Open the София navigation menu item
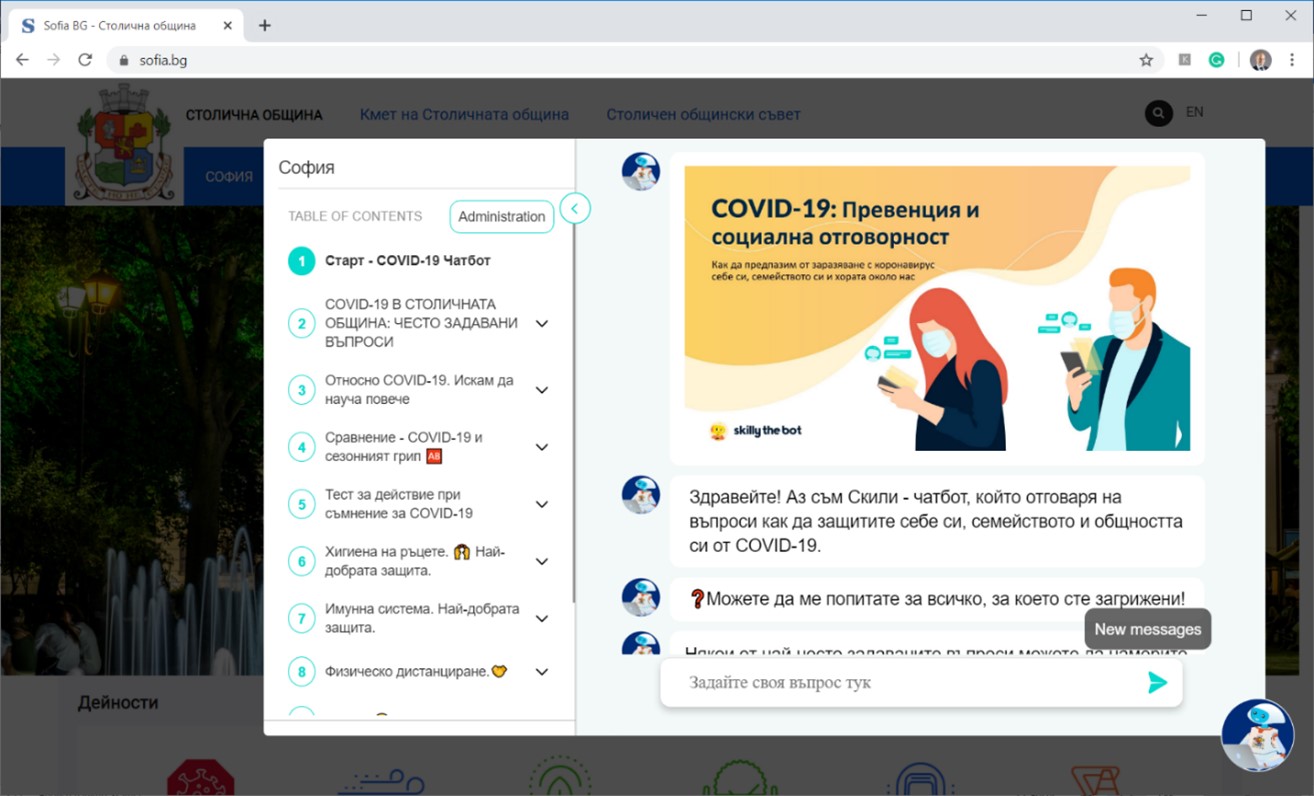 (x=229, y=176)
